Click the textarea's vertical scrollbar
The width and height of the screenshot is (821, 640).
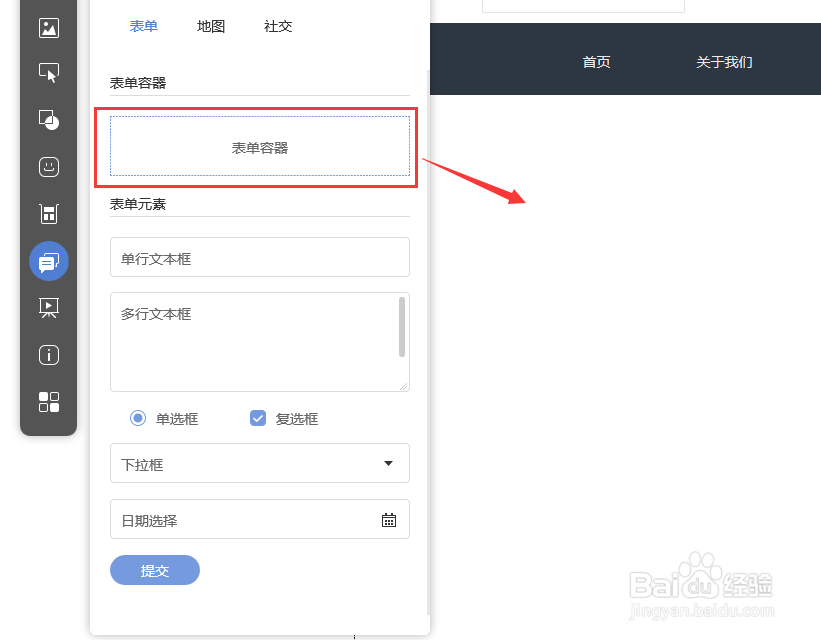point(402,327)
